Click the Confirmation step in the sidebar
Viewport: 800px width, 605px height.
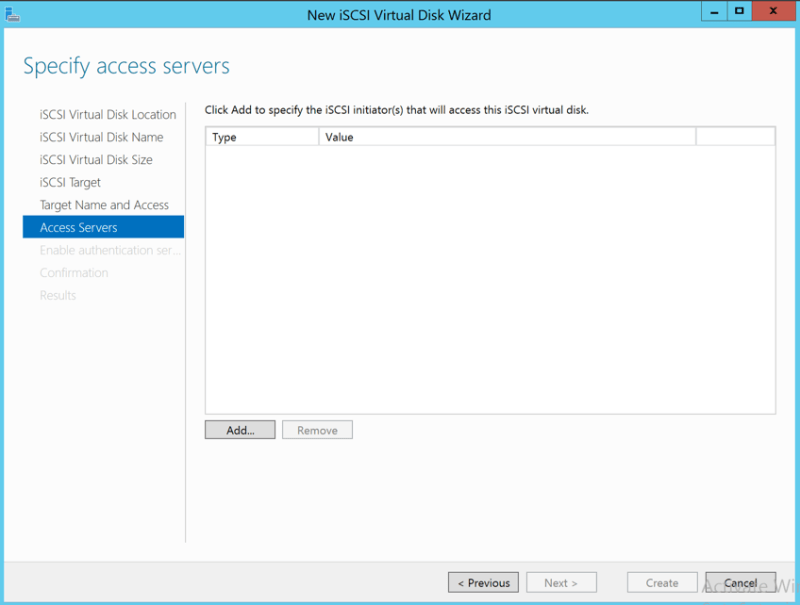coord(74,273)
